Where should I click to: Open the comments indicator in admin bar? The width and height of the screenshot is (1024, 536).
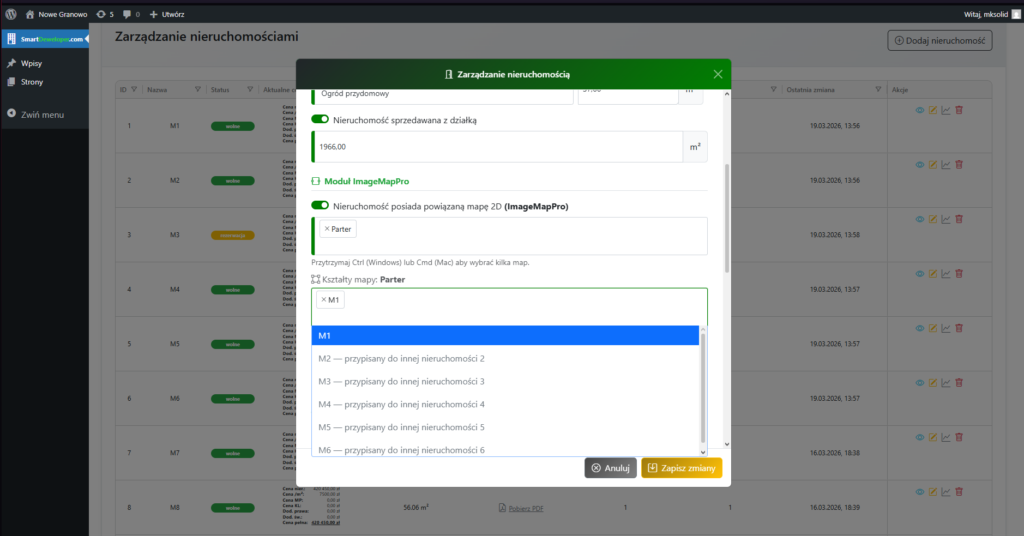[131, 14]
